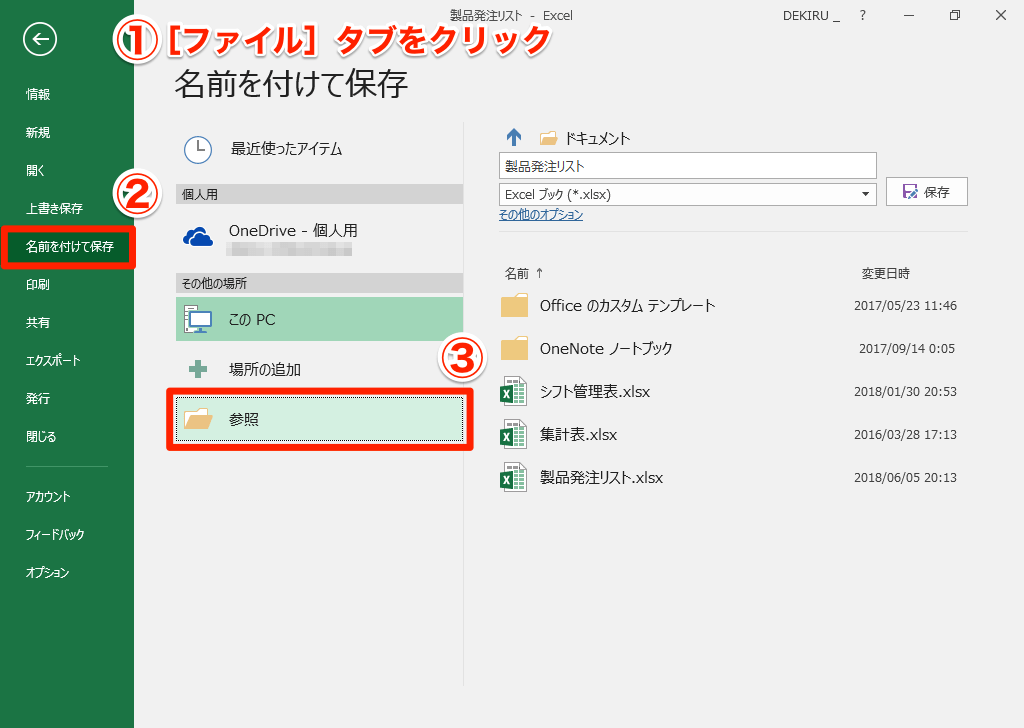The image size is (1024, 728).
Task: Select the OneDrive cloud icon
Action: click(198, 238)
